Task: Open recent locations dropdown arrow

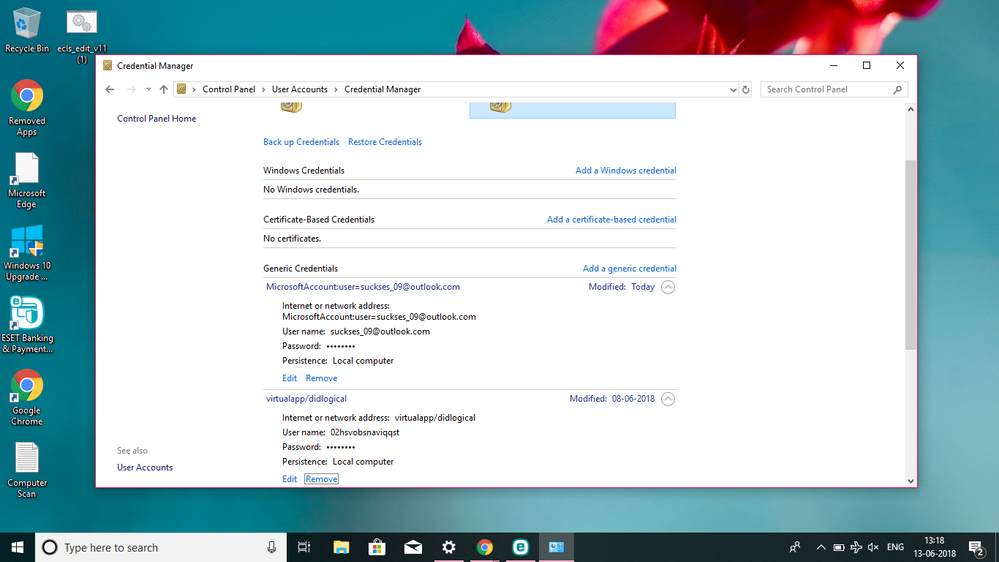Action: [148, 89]
